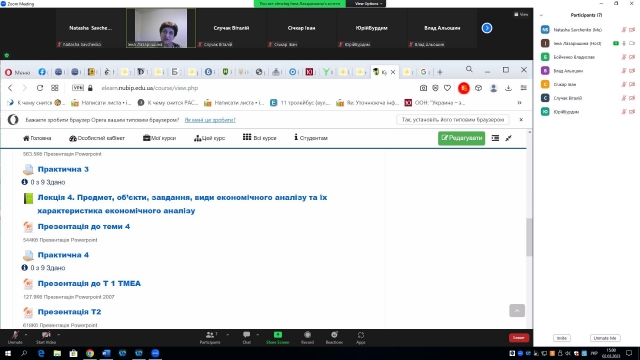Go to Головна in course navigation

tap(37, 138)
